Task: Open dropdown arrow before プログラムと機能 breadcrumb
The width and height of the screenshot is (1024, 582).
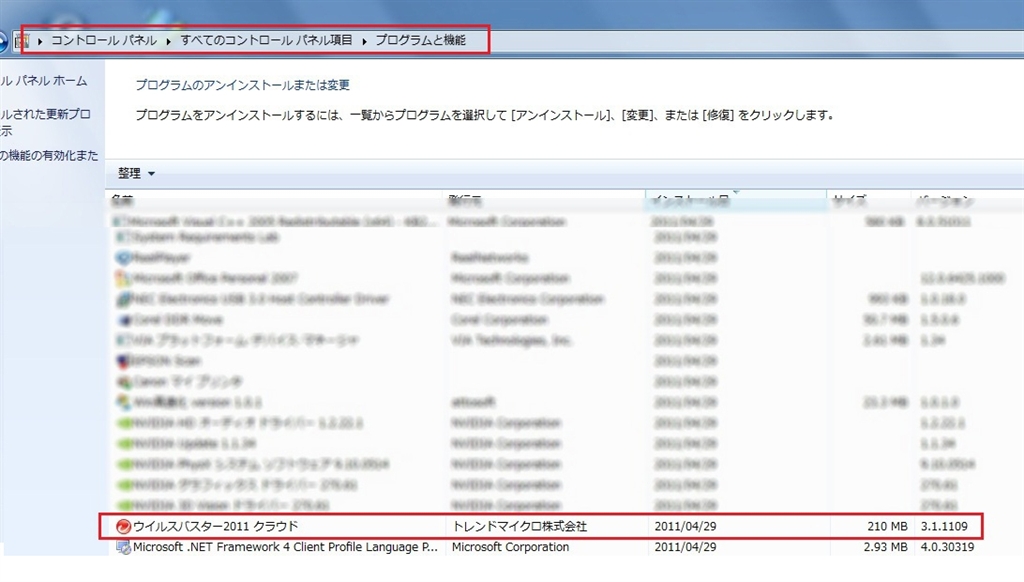Action: [364, 41]
